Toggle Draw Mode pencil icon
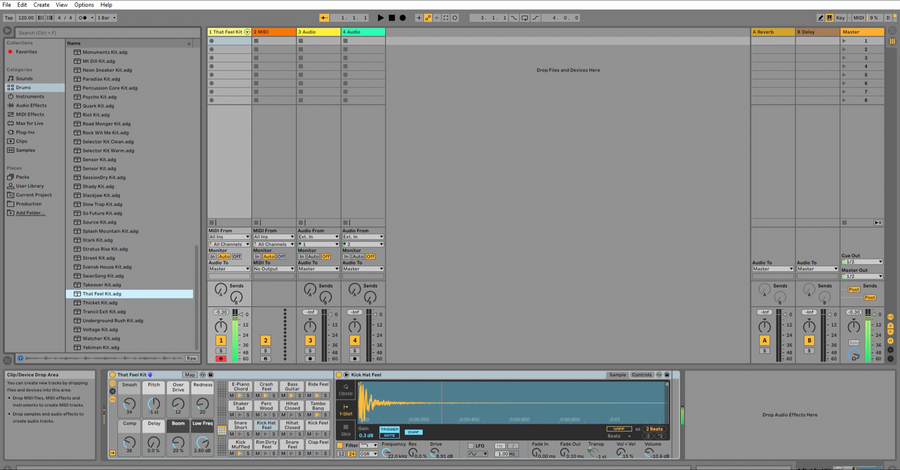900x470 pixels. (821, 18)
